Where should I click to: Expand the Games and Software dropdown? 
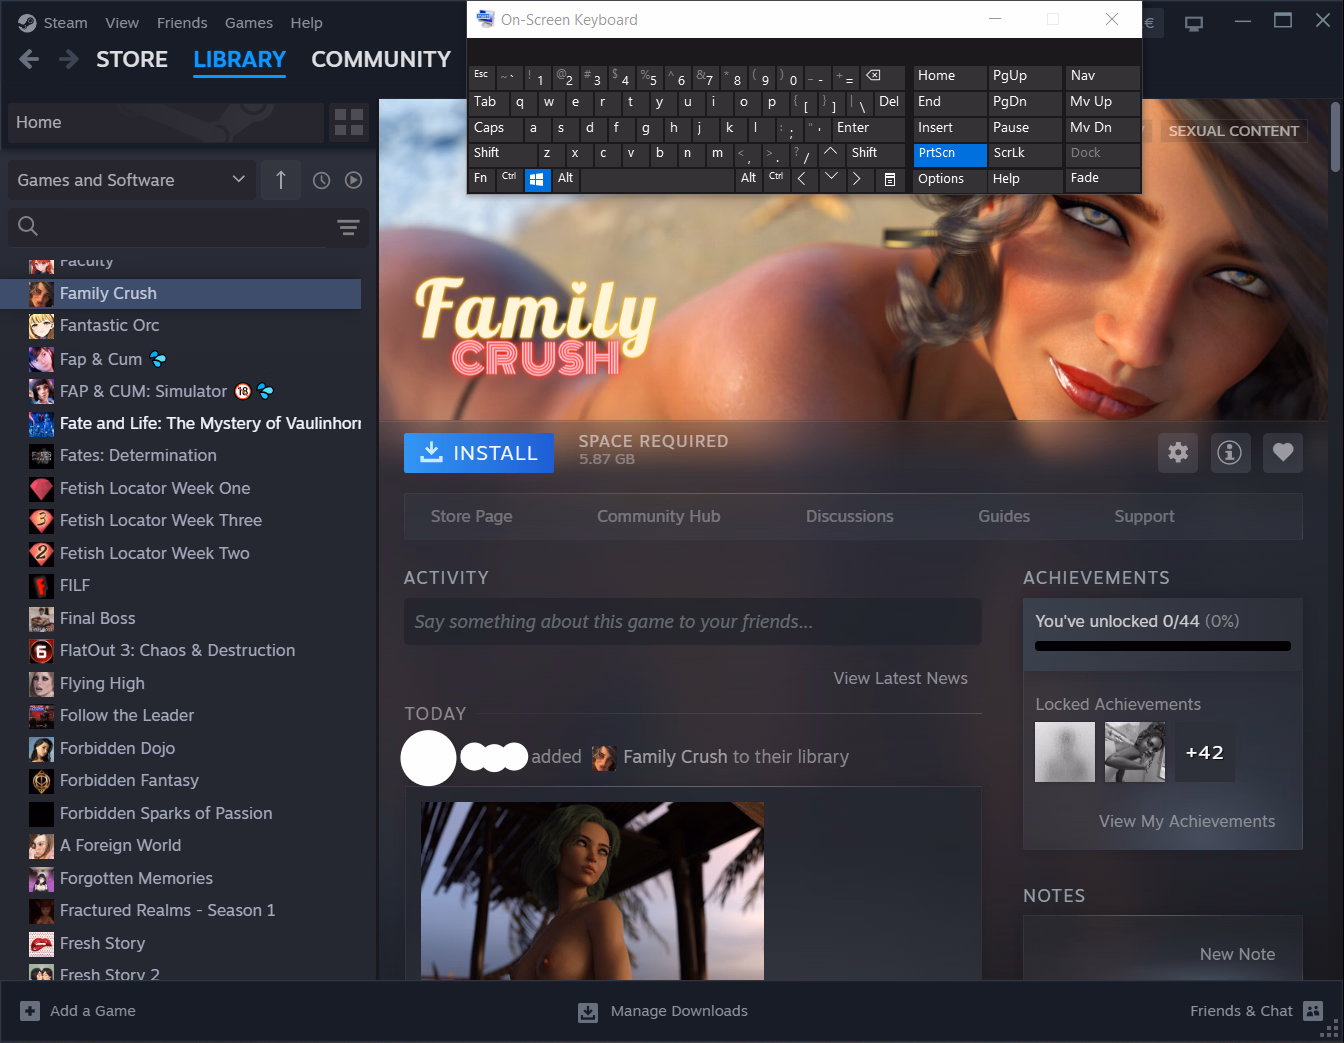pyautogui.click(x=131, y=180)
